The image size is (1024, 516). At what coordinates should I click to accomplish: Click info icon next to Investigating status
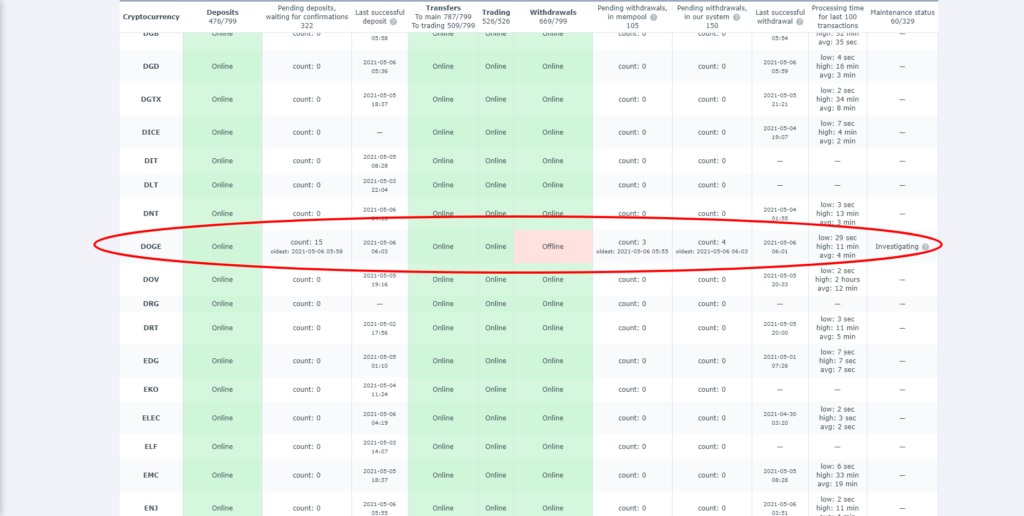(x=925, y=247)
